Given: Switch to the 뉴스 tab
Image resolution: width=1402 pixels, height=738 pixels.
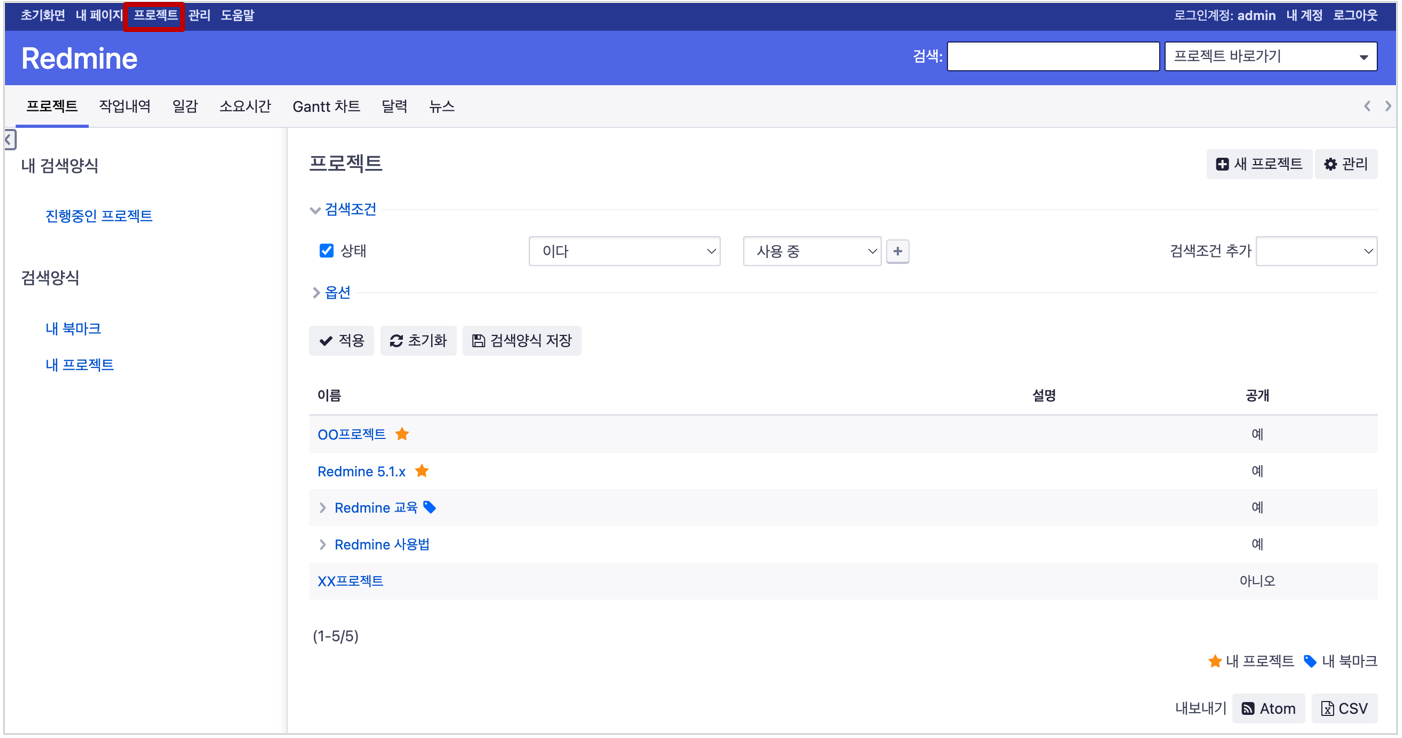Looking at the screenshot, I should (442, 106).
